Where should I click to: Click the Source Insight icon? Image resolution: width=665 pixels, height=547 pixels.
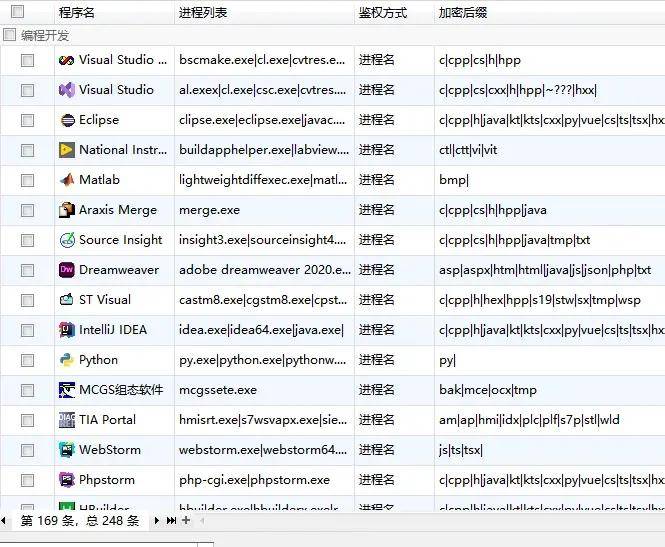[67, 240]
